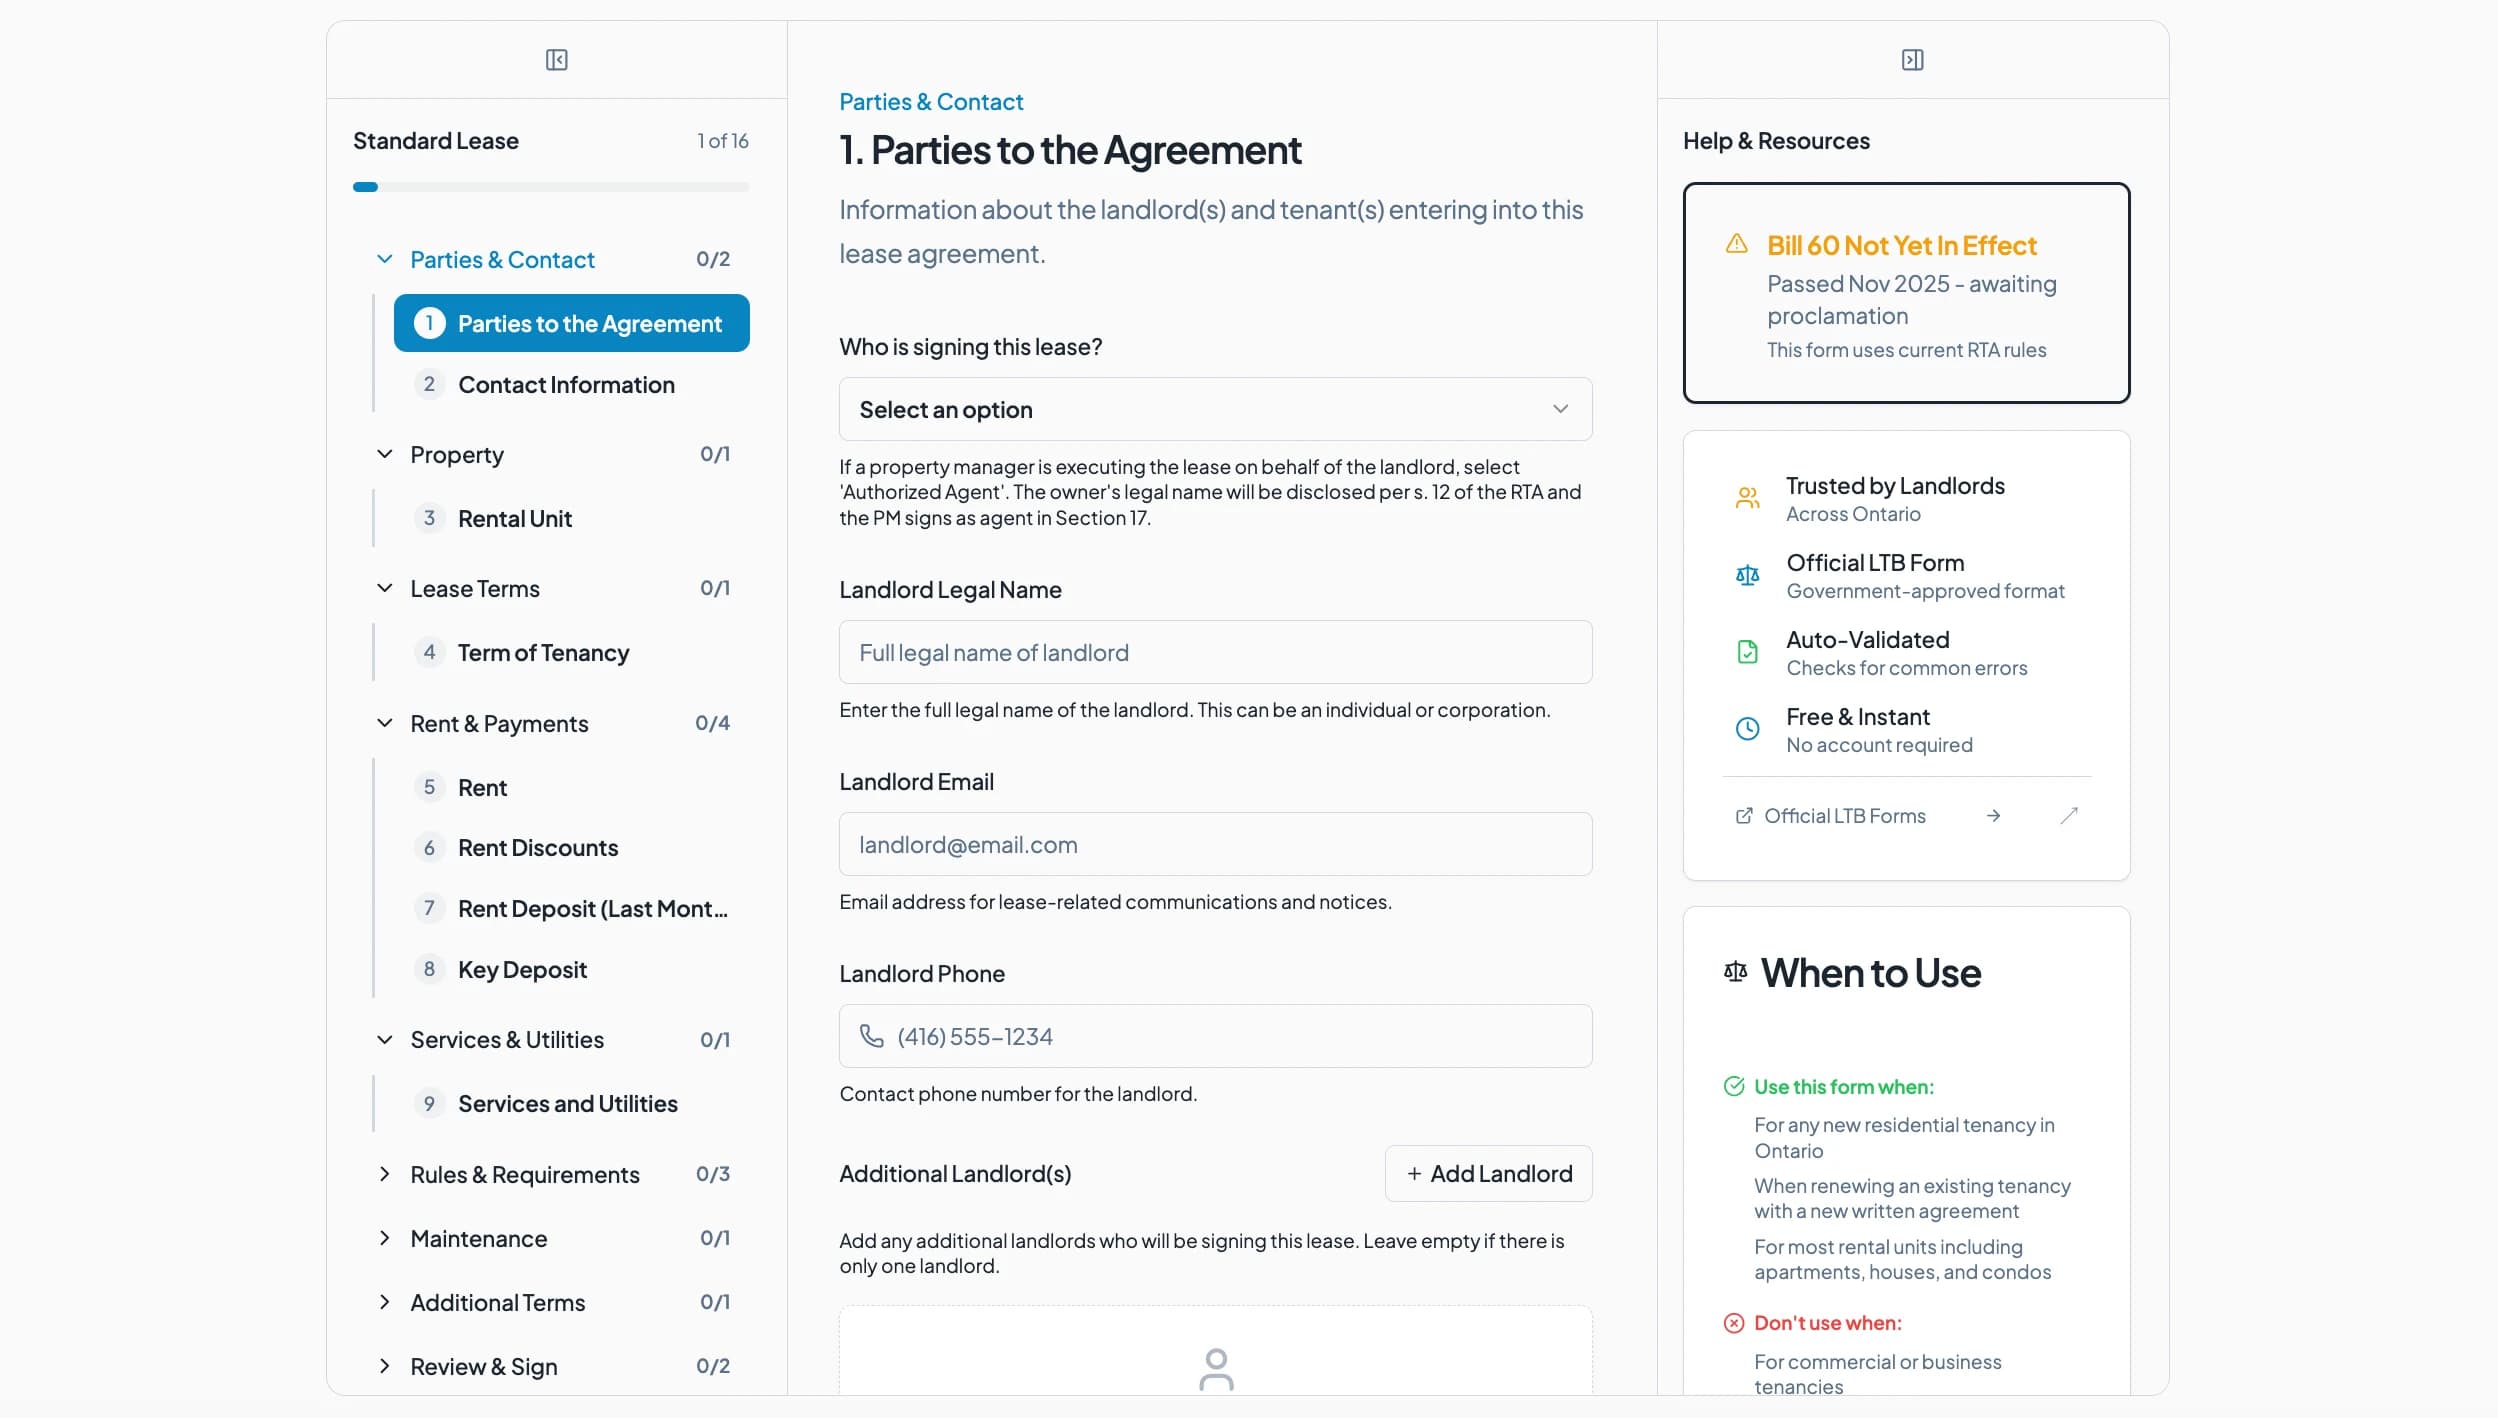Select step 1 Parties to the Agreement
This screenshot has height=1418, width=2498.
571,323
